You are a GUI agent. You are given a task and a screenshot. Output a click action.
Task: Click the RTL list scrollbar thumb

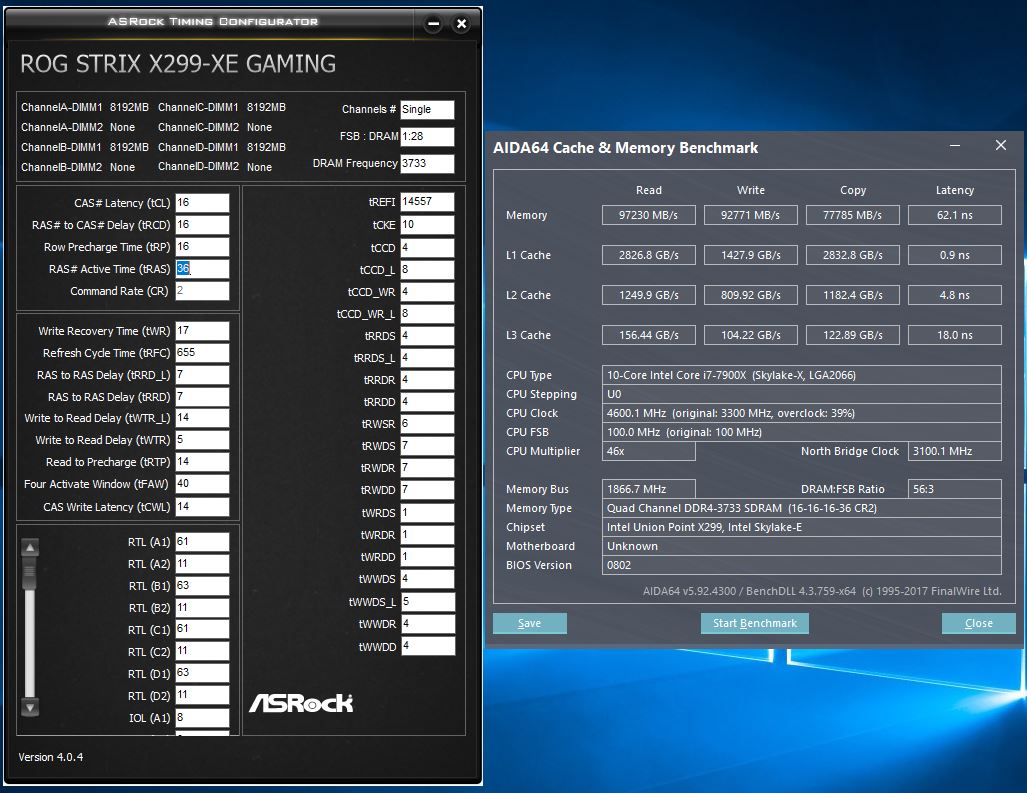(30, 573)
